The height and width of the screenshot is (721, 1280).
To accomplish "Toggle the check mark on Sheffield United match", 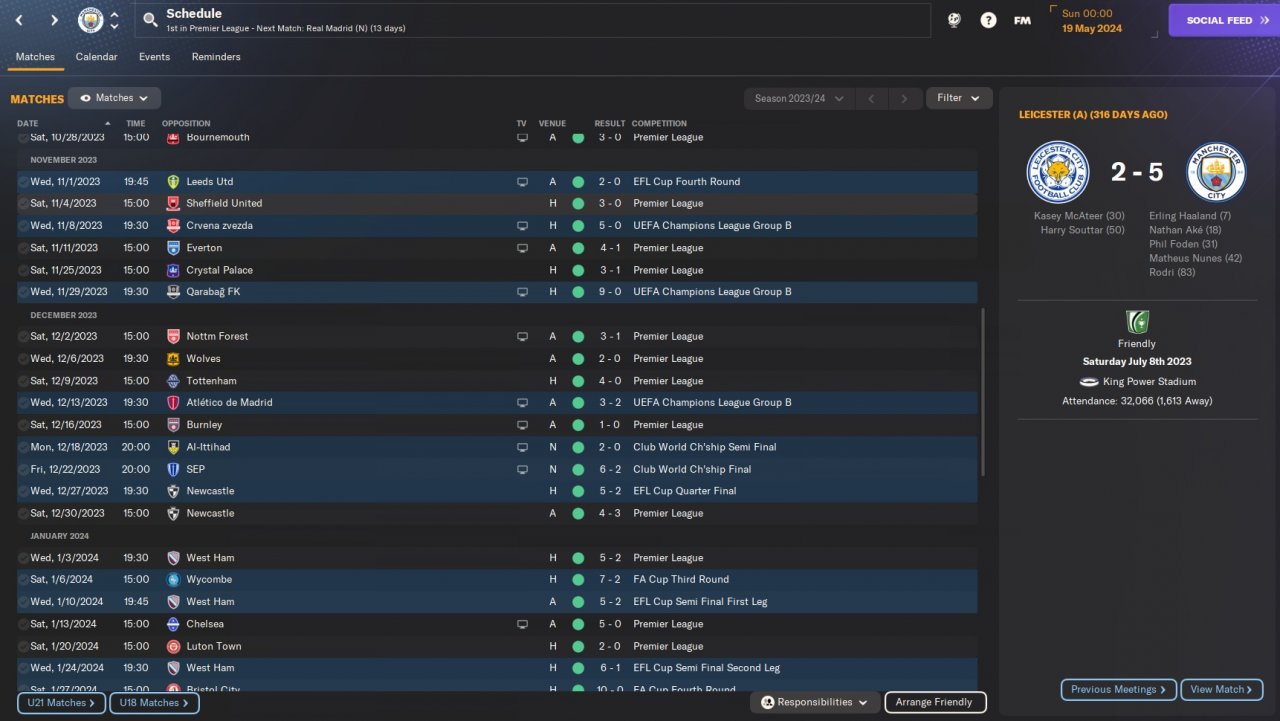I will 23,204.
